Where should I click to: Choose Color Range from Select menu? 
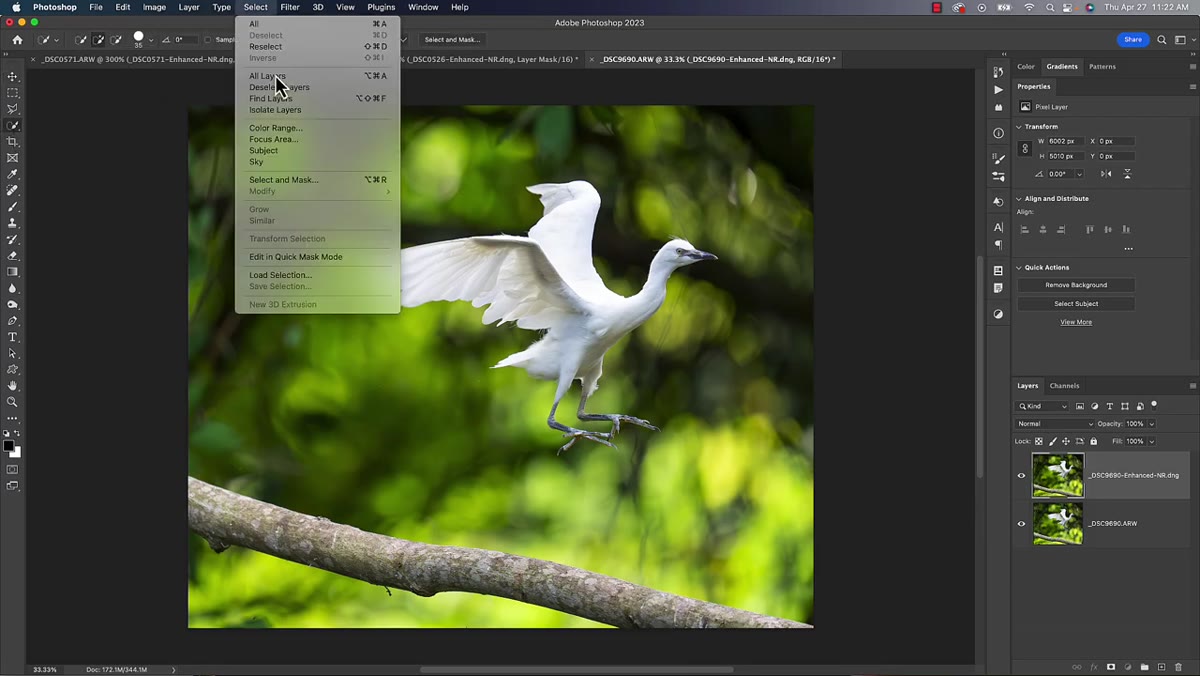tap(276, 128)
